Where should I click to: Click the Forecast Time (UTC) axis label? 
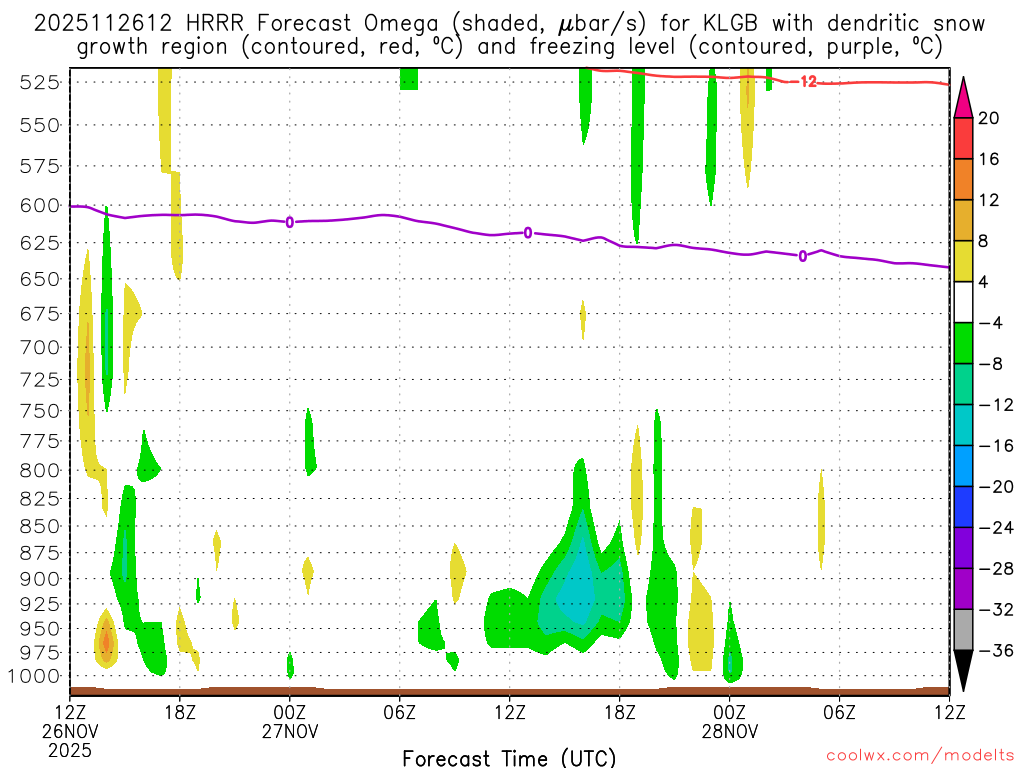[x=509, y=758]
